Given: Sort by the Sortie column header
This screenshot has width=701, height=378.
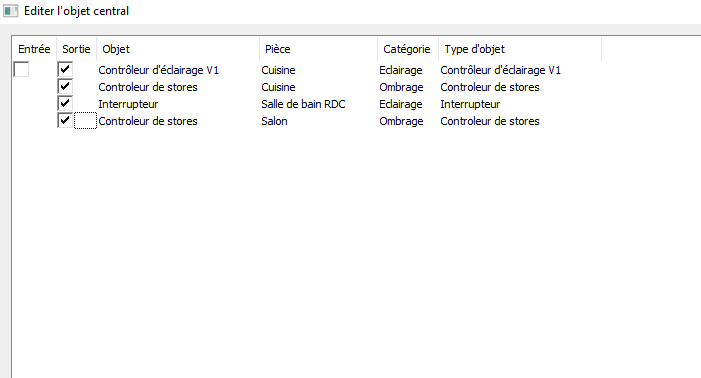Looking at the screenshot, I should 76,49.
